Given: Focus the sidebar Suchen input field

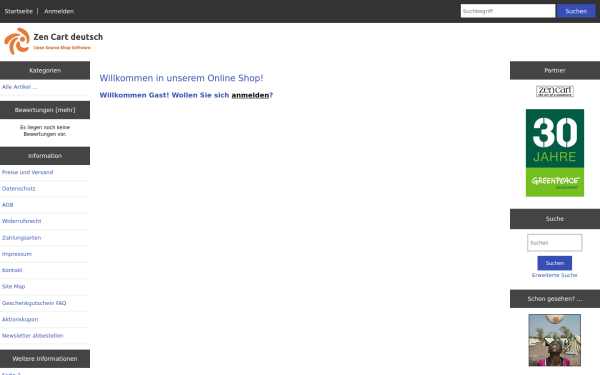Looking at the screenshot, I should click(554, 243).
